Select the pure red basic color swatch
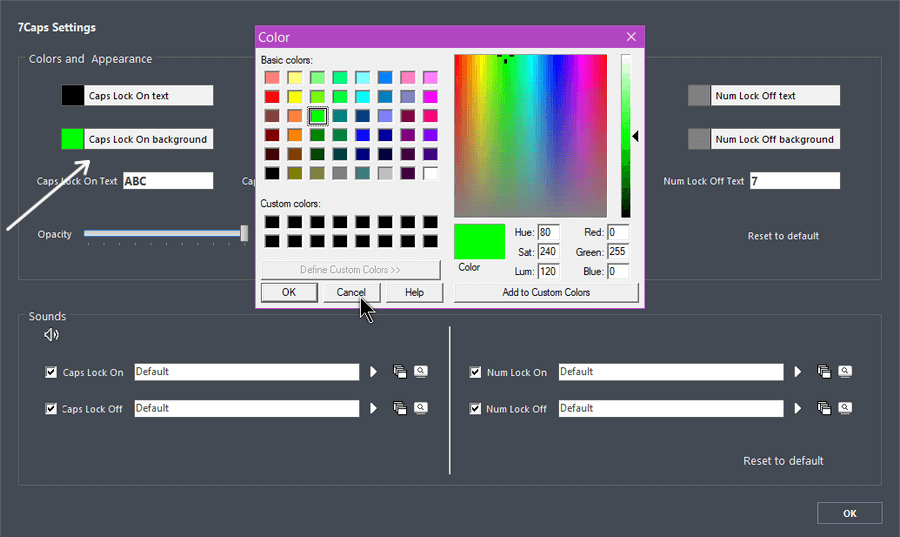 point(272,96)
